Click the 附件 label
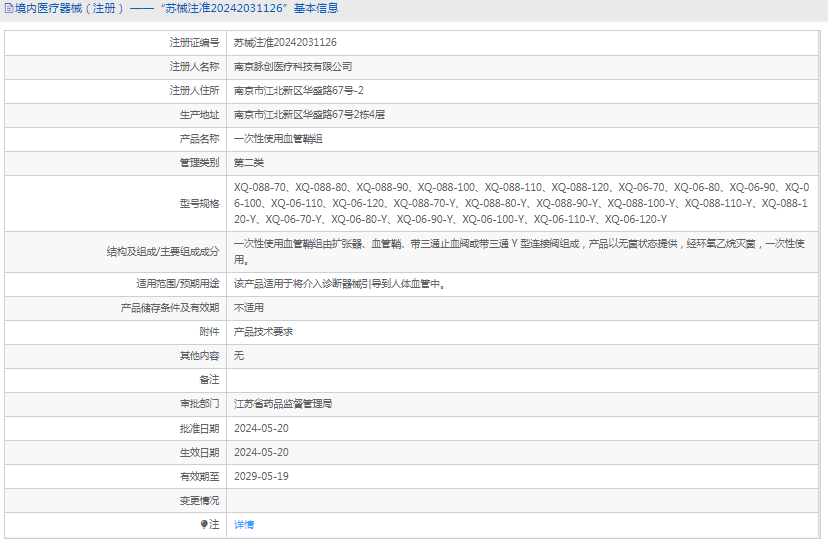This screenshot has height=541, width=828. pos(209,332)
